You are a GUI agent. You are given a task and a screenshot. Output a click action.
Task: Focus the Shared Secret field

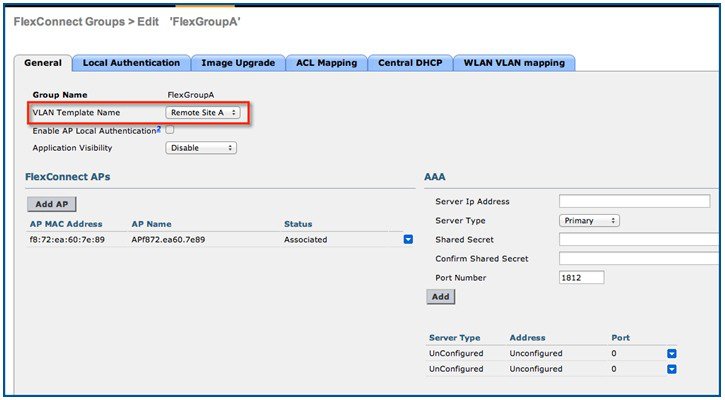[640, 239]
